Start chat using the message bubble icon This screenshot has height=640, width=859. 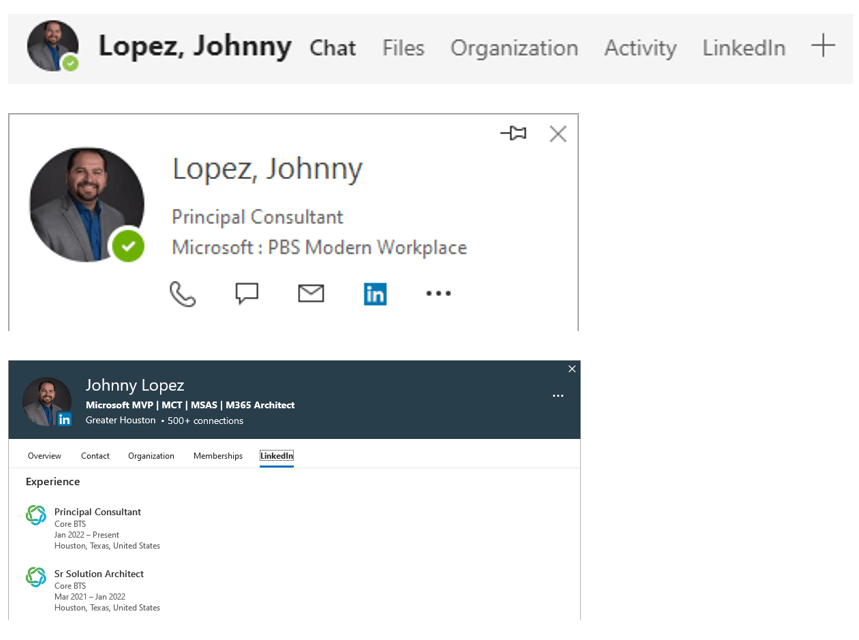[x=247, y=294]
